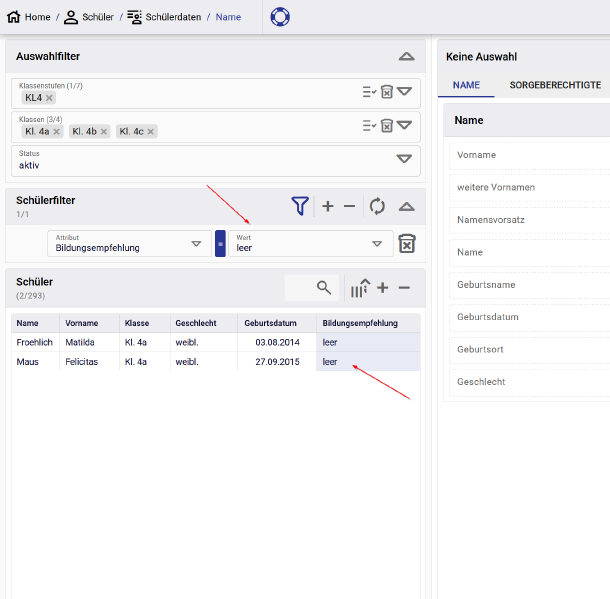Image resolution: width=610 pixels, height=599 pixels.
Task: Remove the Kl. 4b class chip
Action: coord(104,131)
